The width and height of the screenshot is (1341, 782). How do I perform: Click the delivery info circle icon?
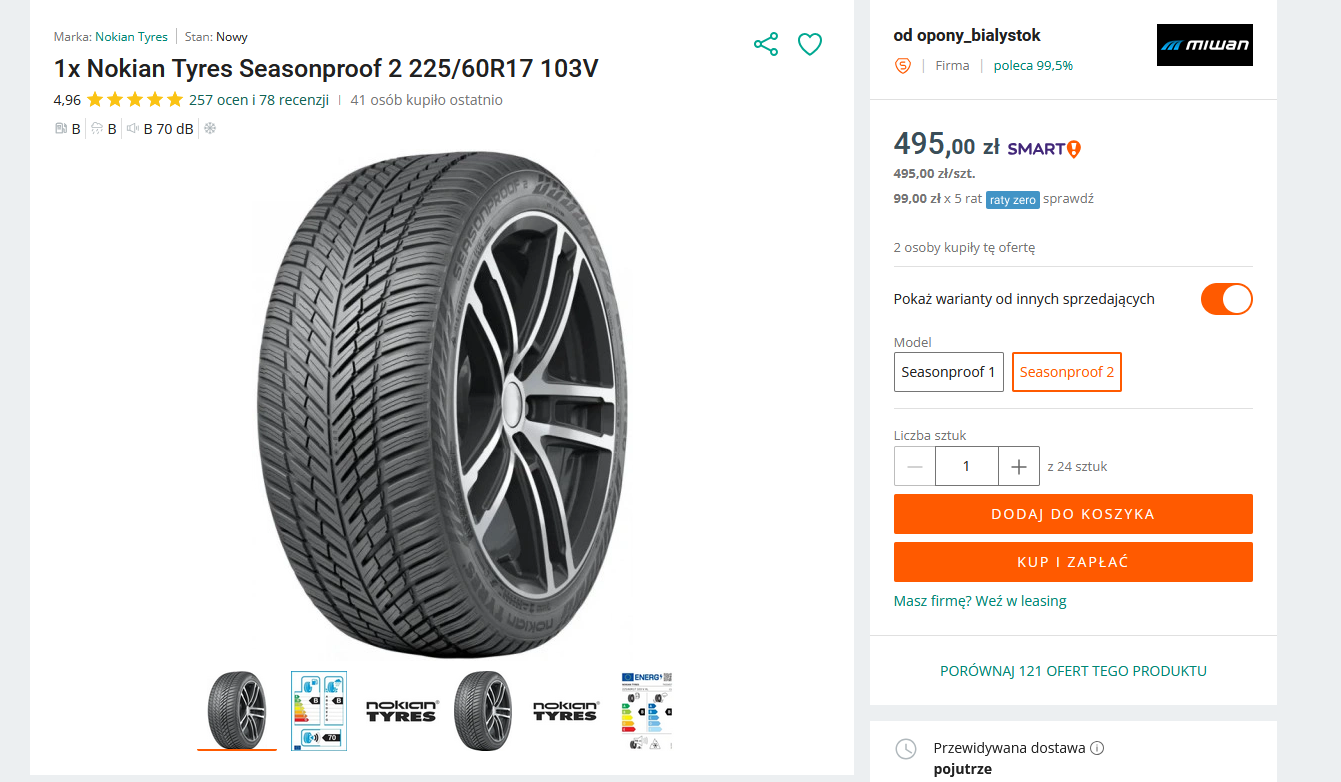click(1097, 748)
